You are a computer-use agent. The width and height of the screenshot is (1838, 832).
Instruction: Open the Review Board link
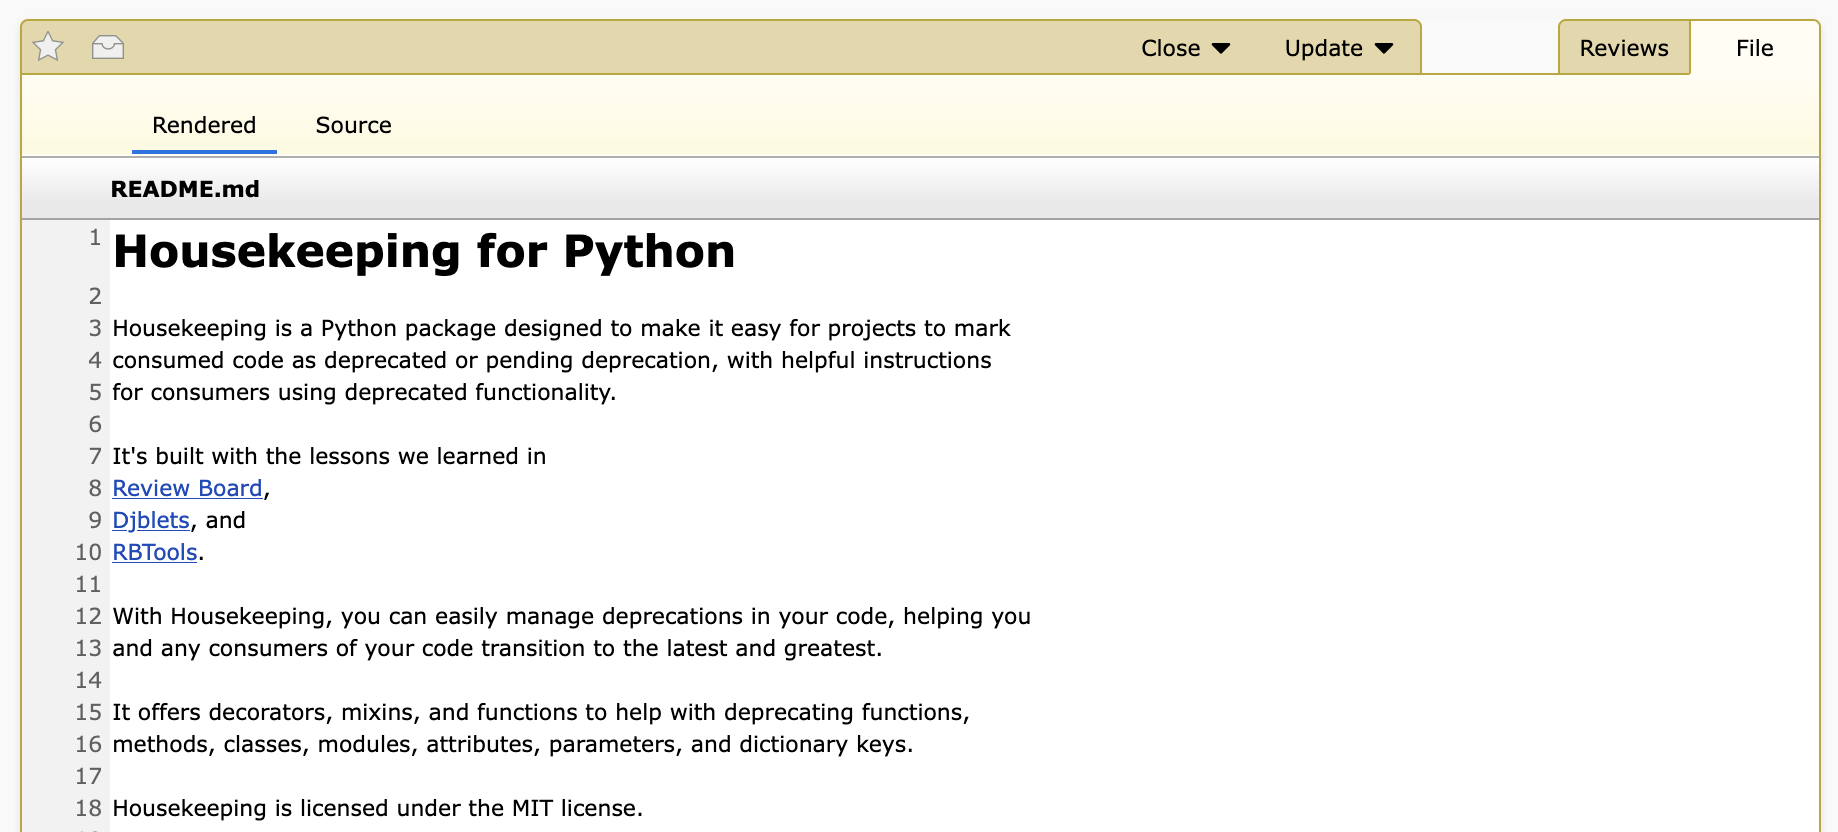(x=187, y=488)
